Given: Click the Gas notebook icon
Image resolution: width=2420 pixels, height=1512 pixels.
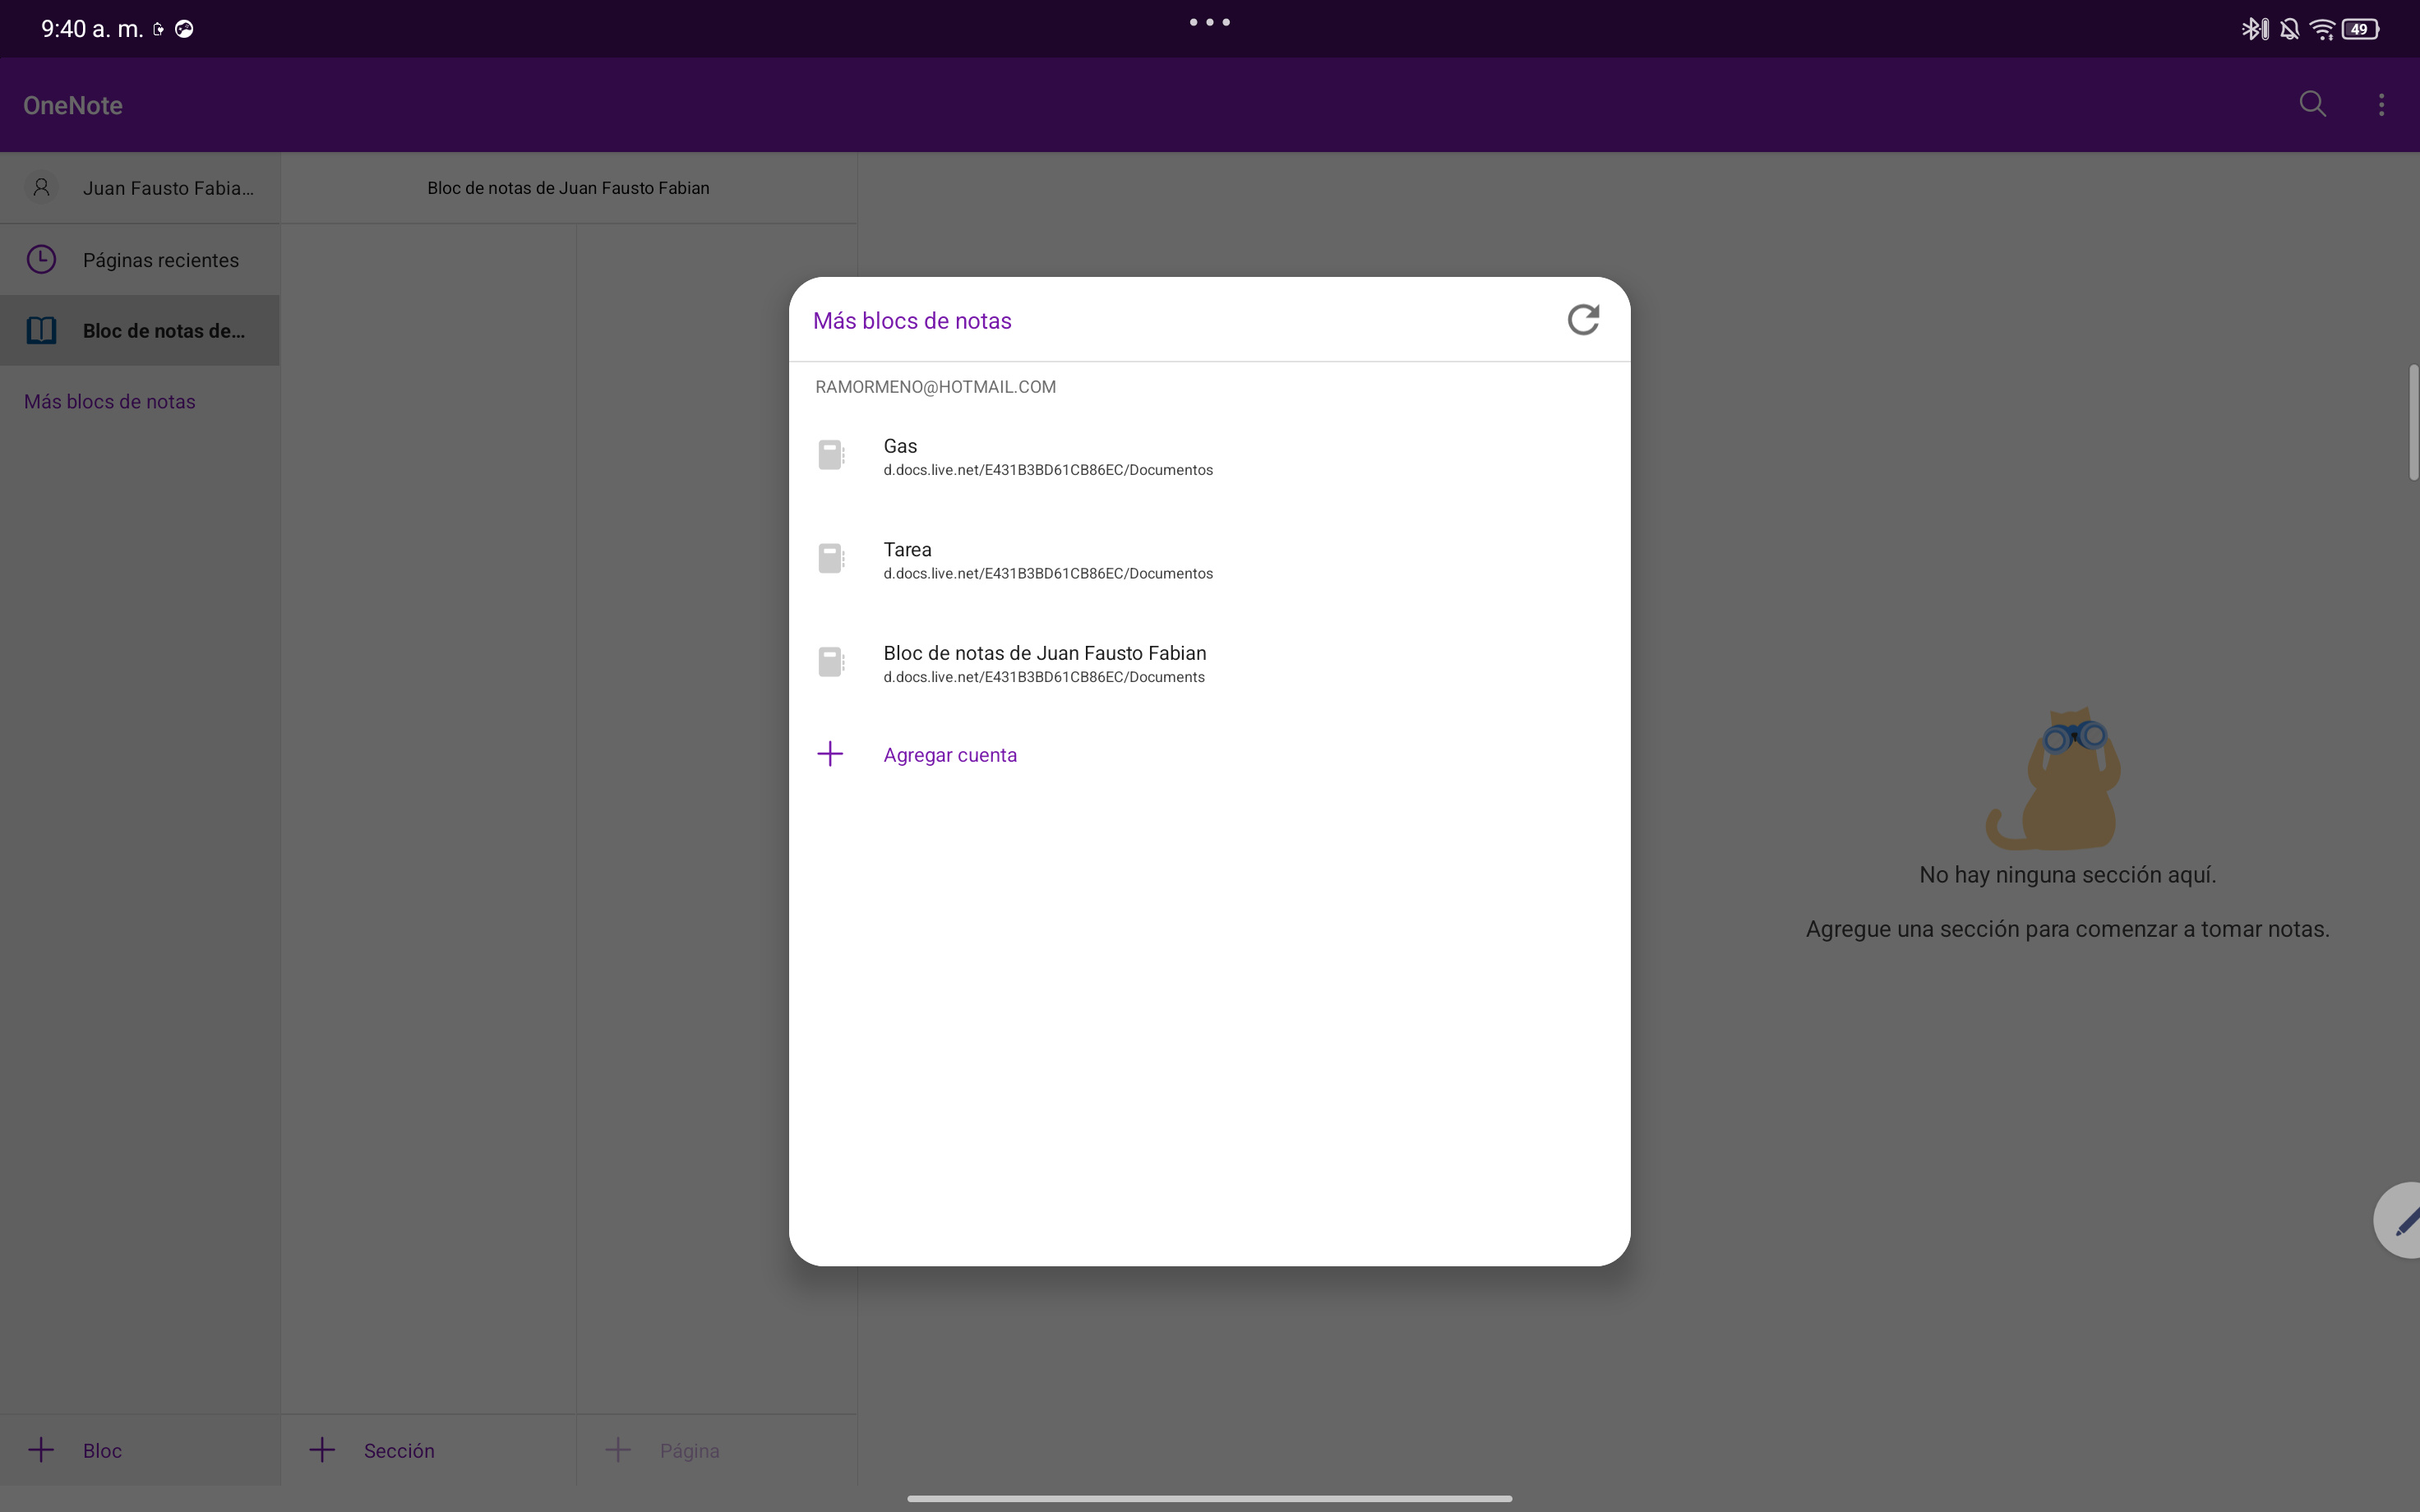Looking at the screenshot, I should pyautogui.click(x=831, y=455).
